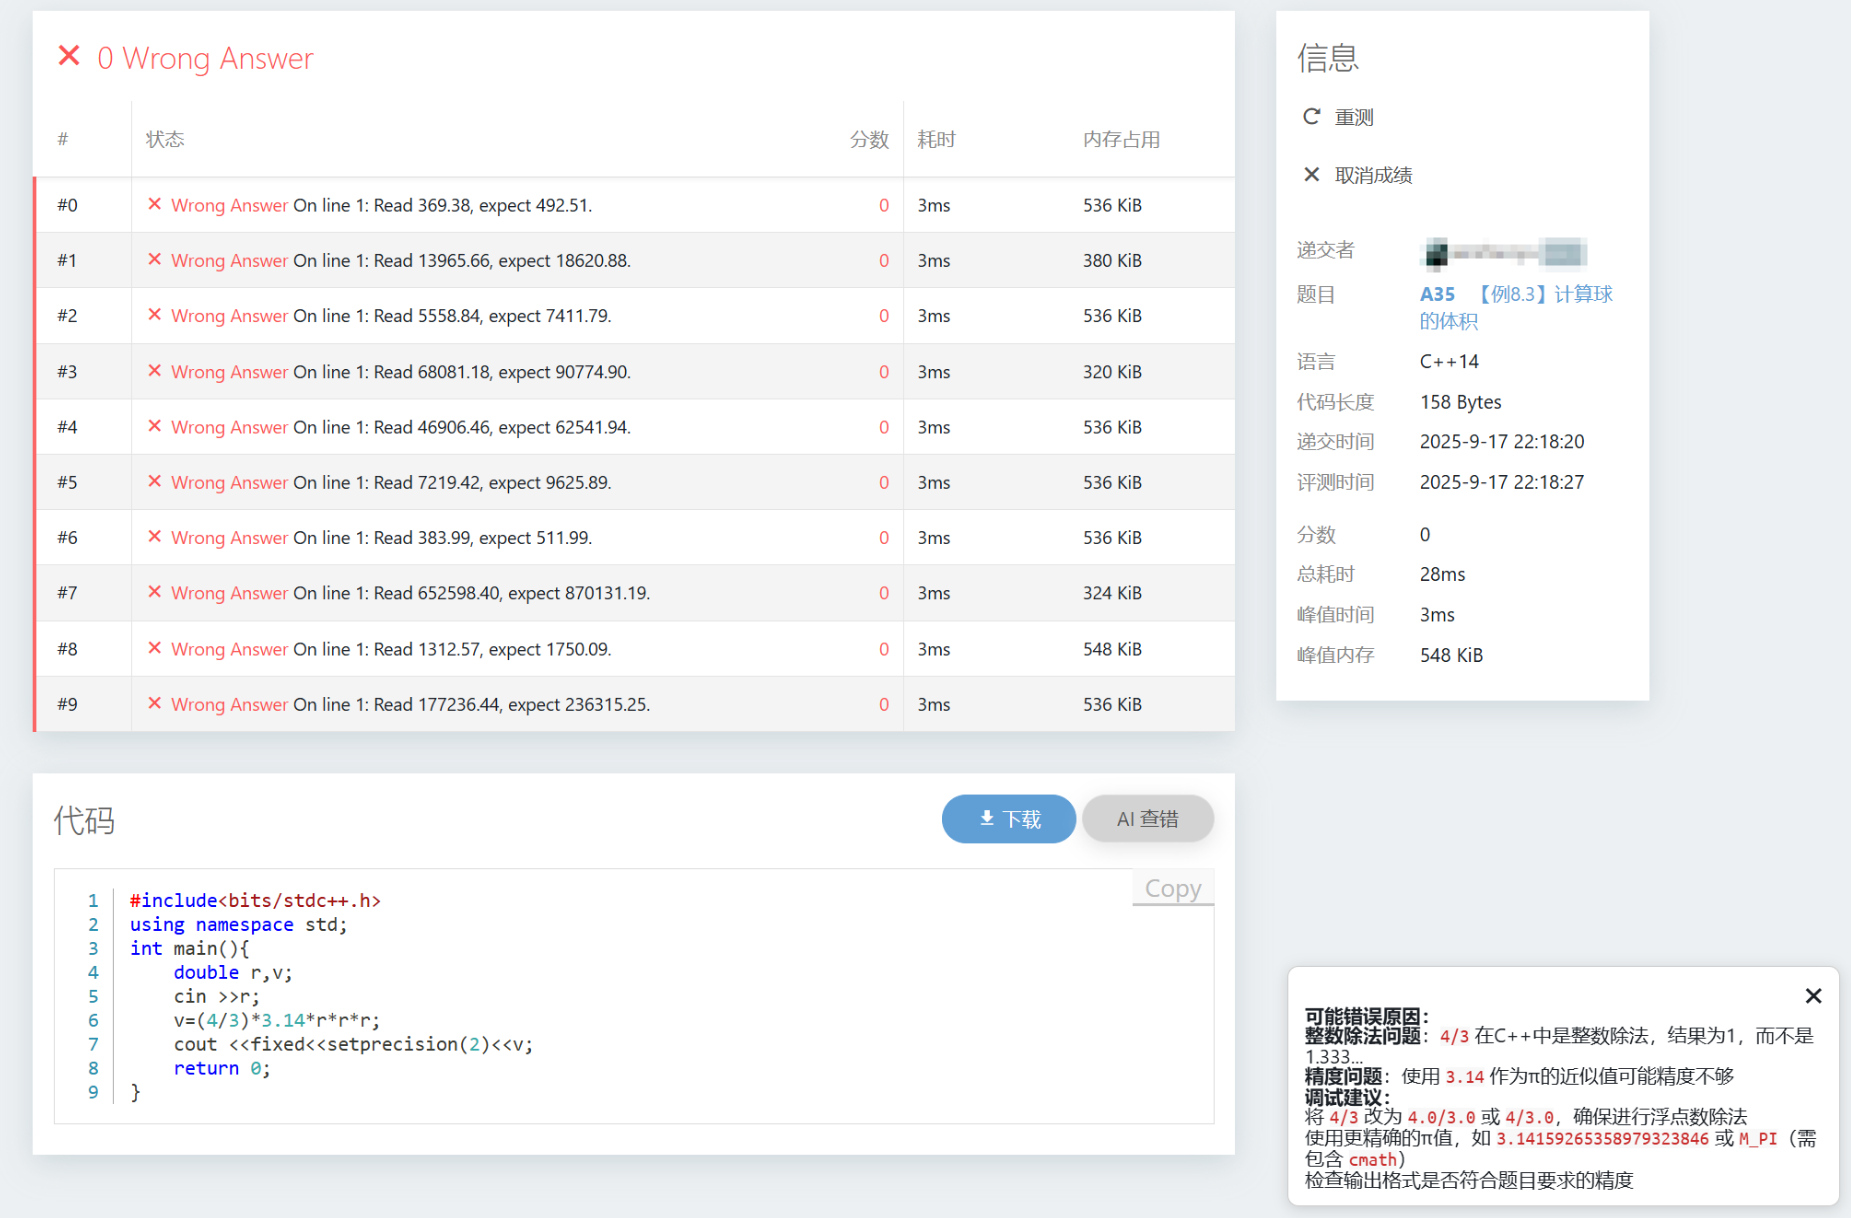Click the Wrong Answer icon on test #0

coord(155,204)
